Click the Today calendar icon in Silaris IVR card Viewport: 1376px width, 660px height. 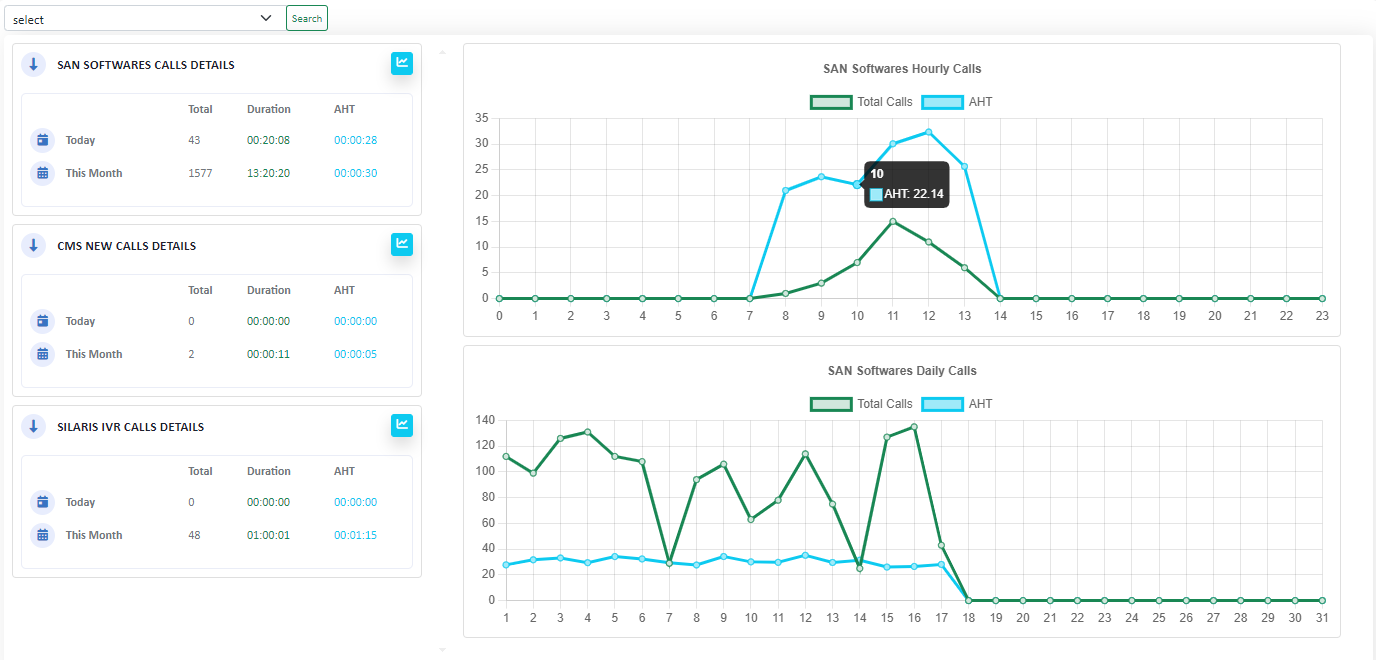pos(41,502)
